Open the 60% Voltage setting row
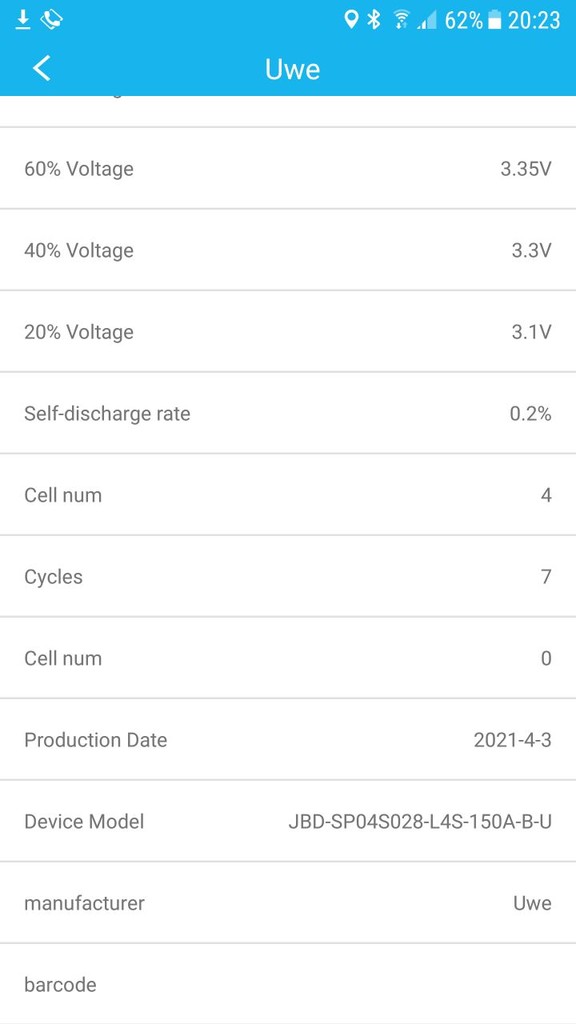Image resolution: width=576 pixels, height=1024 pixels. 288,168
